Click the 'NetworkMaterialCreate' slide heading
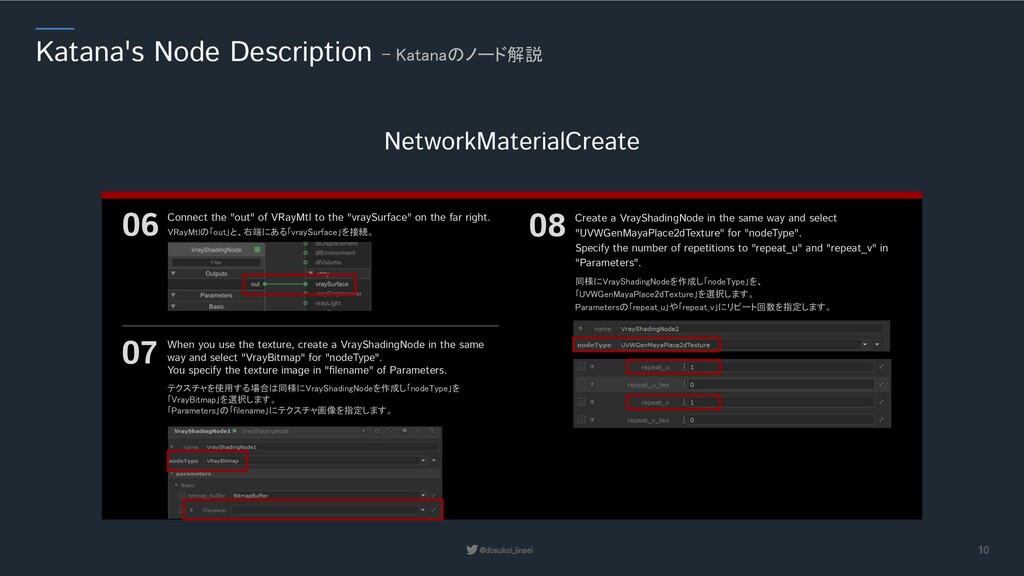 pyautogui.click(x=512, y=141)
